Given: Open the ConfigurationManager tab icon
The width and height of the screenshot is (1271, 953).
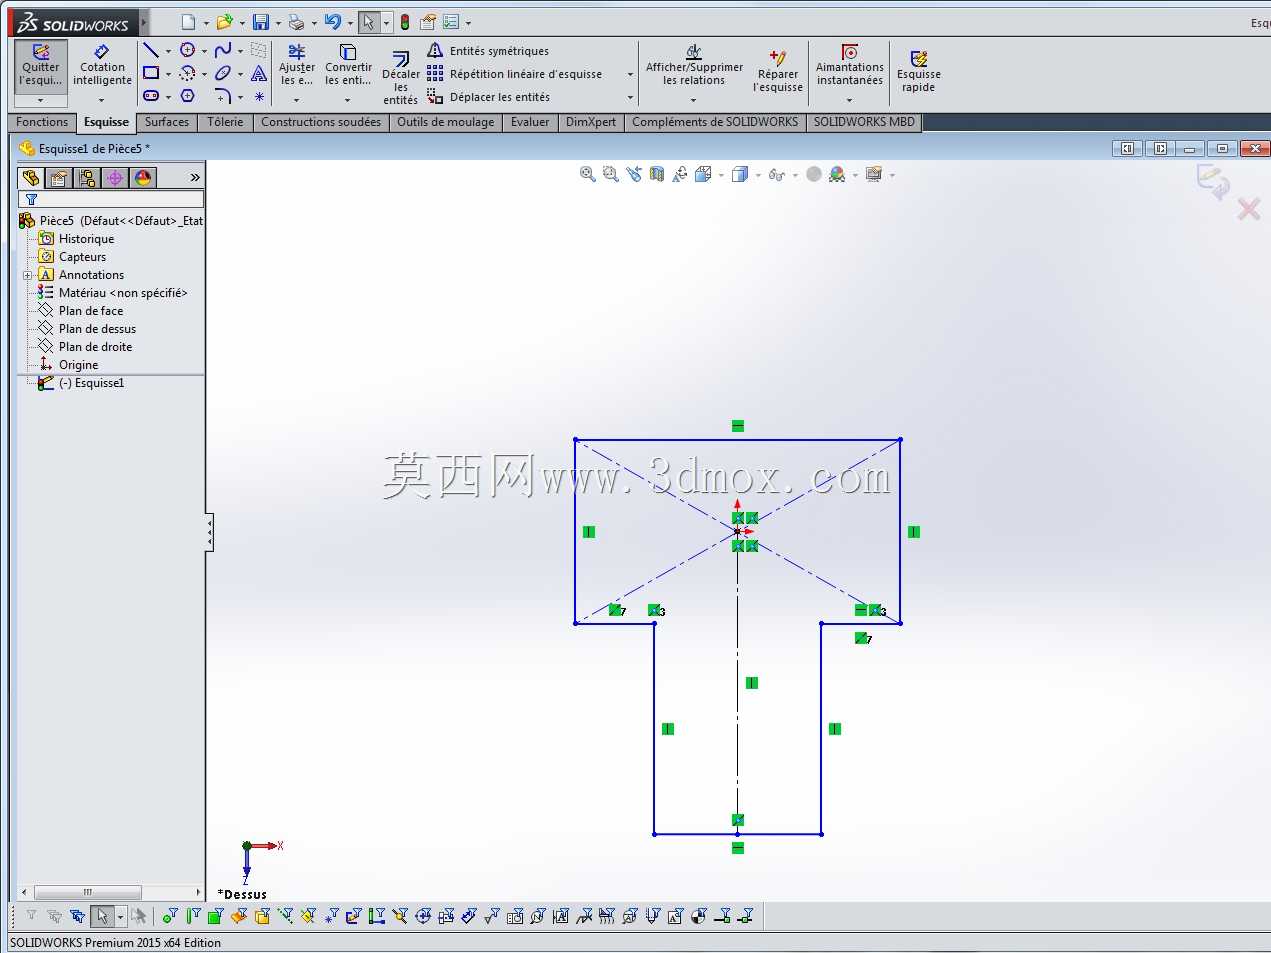Looking at the screenshot, I should pos(87,178).
